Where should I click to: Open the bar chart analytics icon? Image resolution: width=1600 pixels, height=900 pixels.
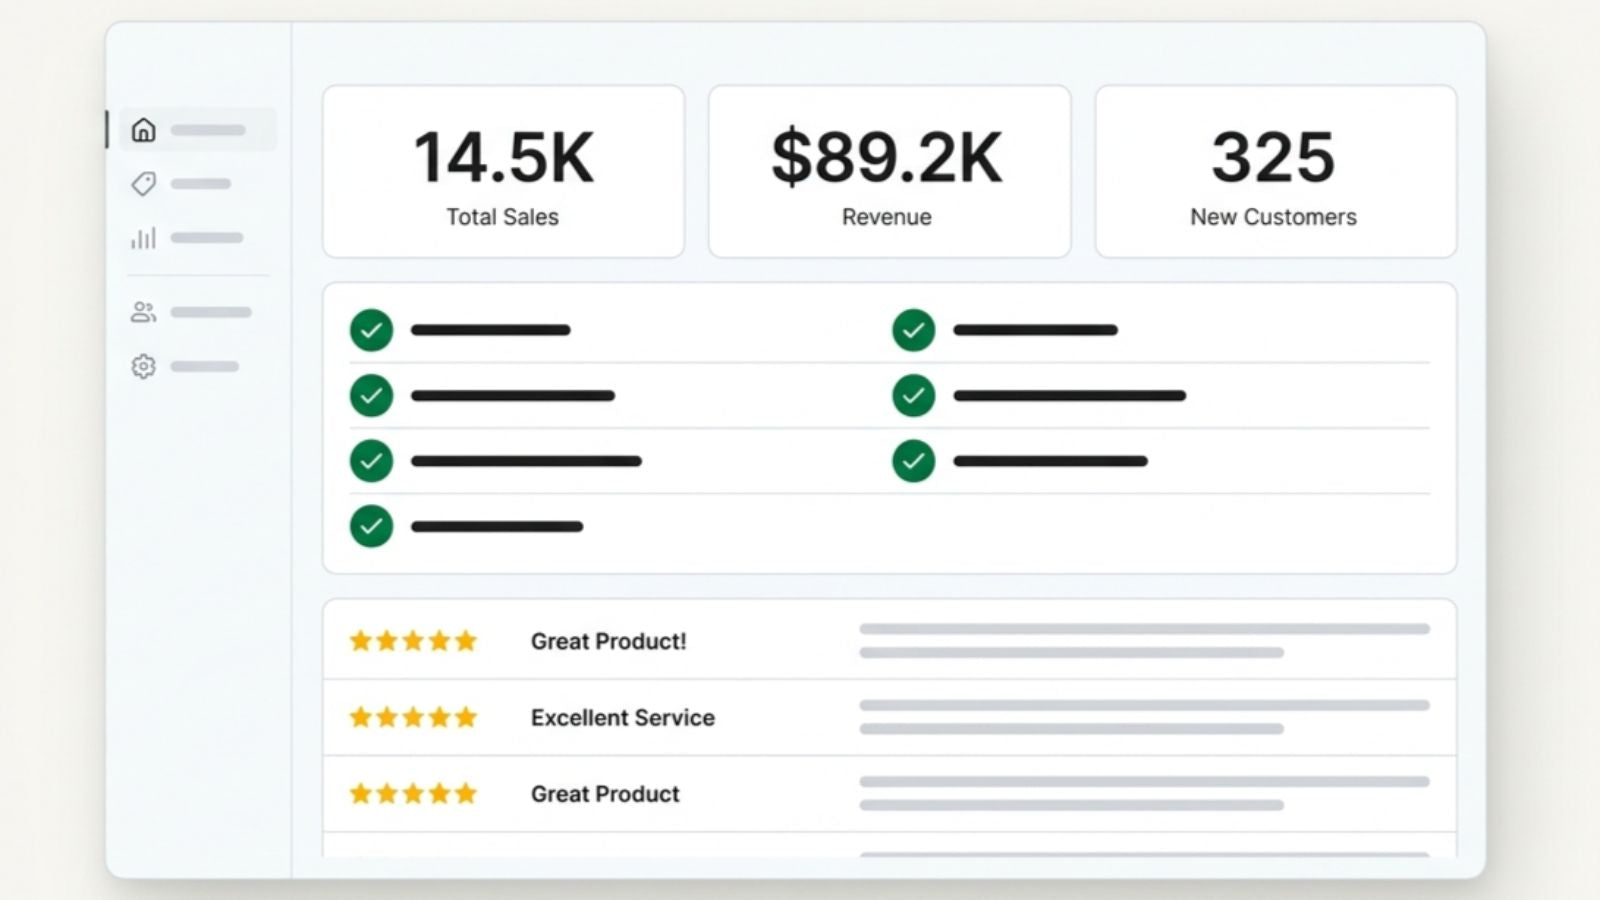point(144,238)
